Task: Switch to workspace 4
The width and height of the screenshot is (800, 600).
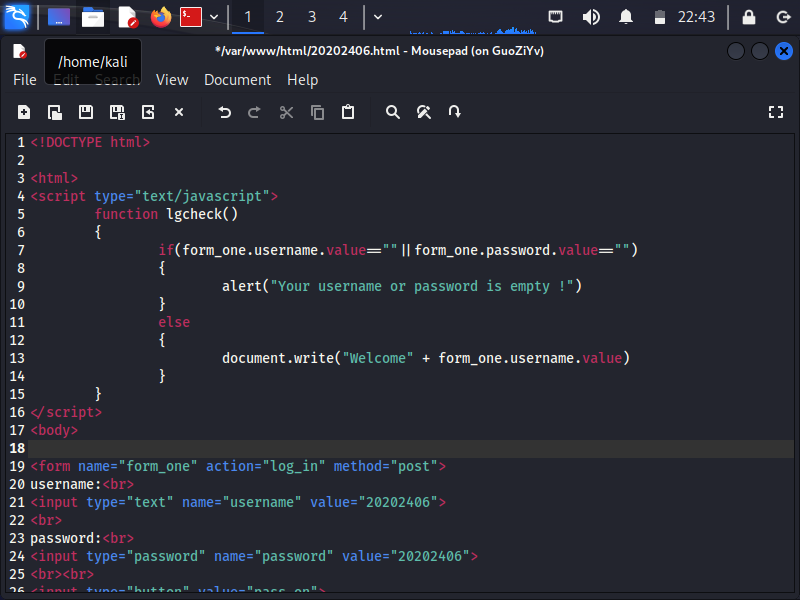Action: [x=343, y=17]
